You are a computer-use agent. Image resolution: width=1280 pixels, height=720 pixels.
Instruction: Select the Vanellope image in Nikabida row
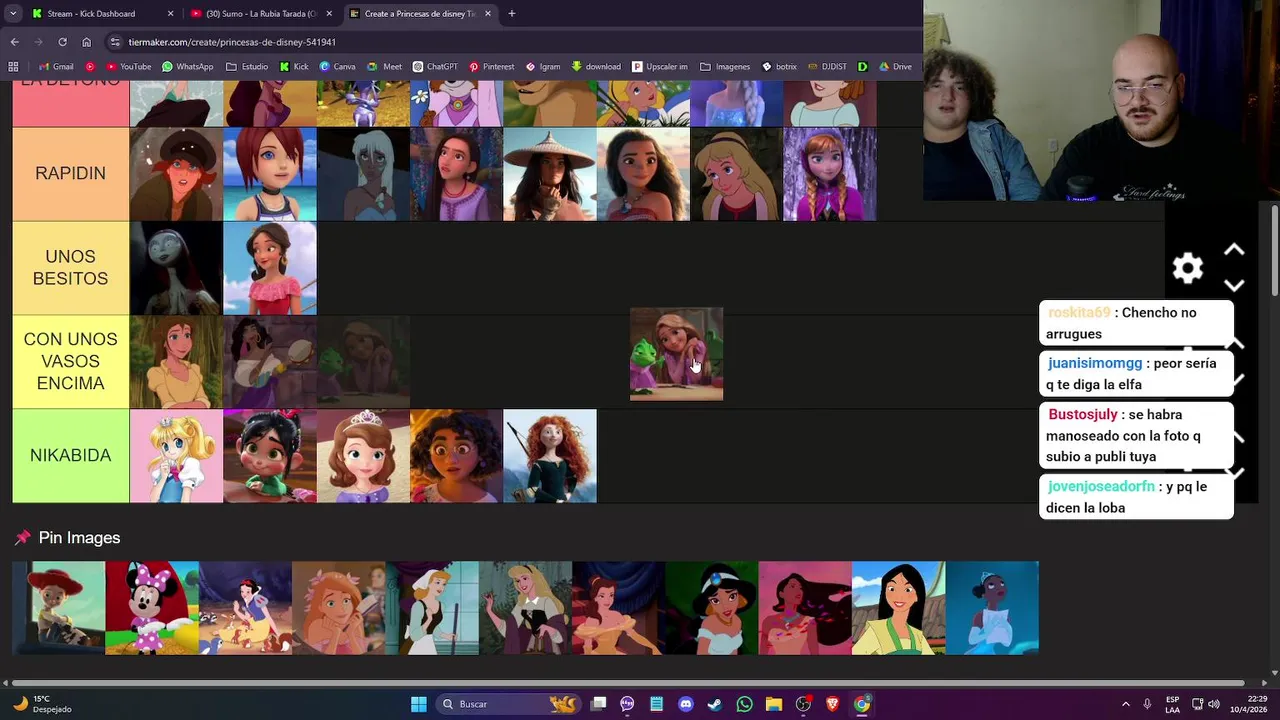coord(270,456)
